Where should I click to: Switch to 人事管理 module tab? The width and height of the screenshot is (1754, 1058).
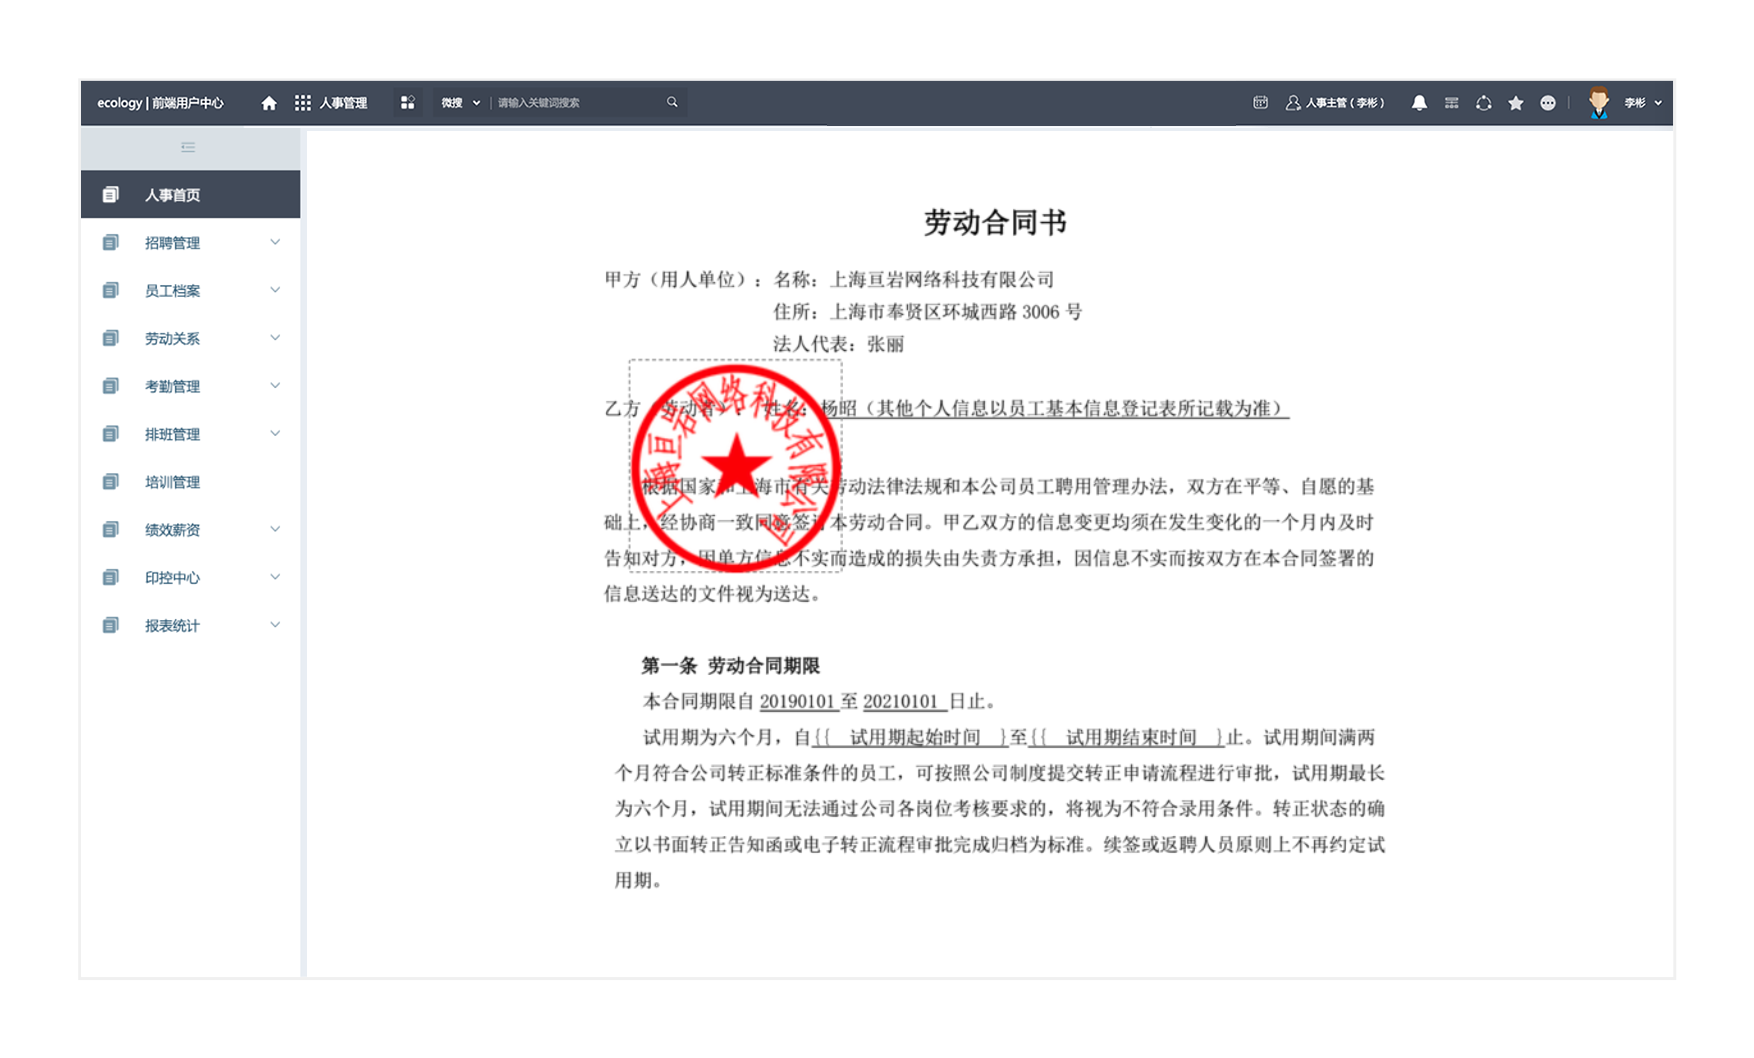tap(344, 102)
